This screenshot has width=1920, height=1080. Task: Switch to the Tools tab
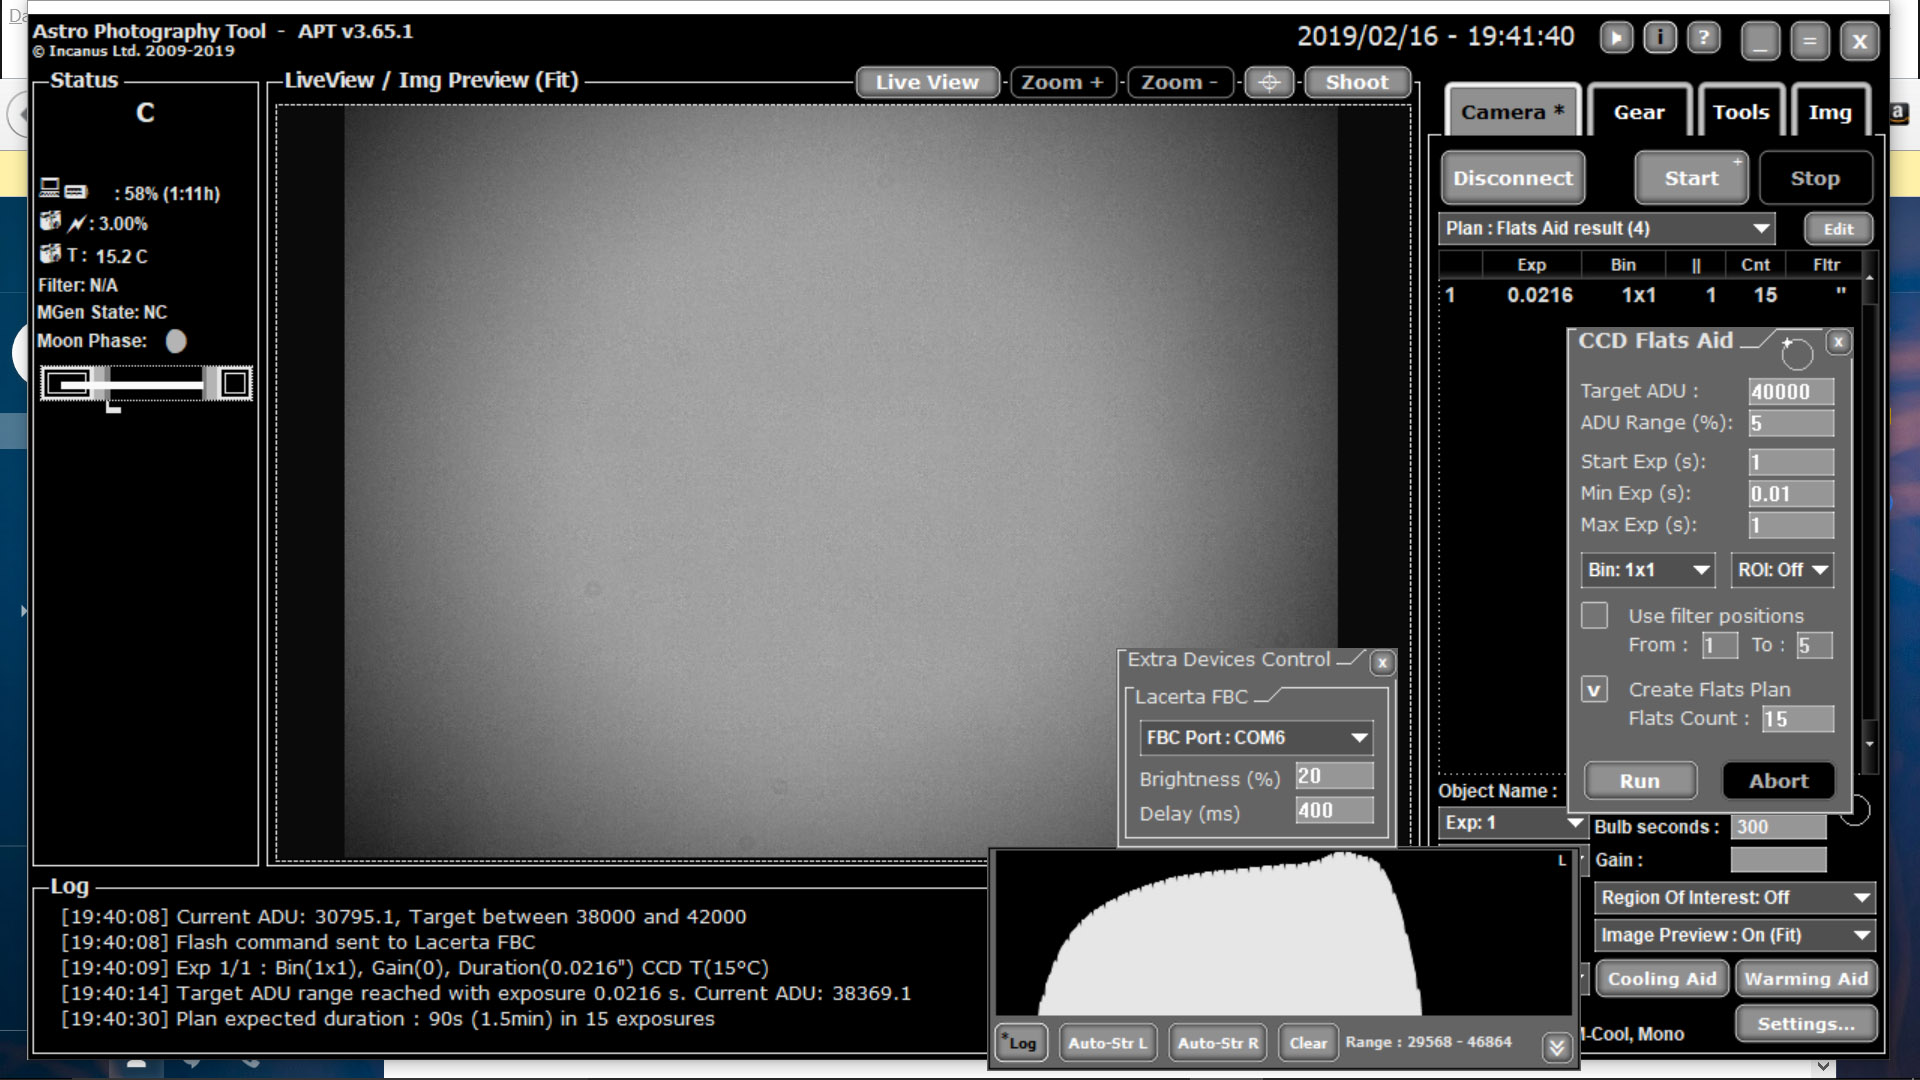tap(1740, 112)
